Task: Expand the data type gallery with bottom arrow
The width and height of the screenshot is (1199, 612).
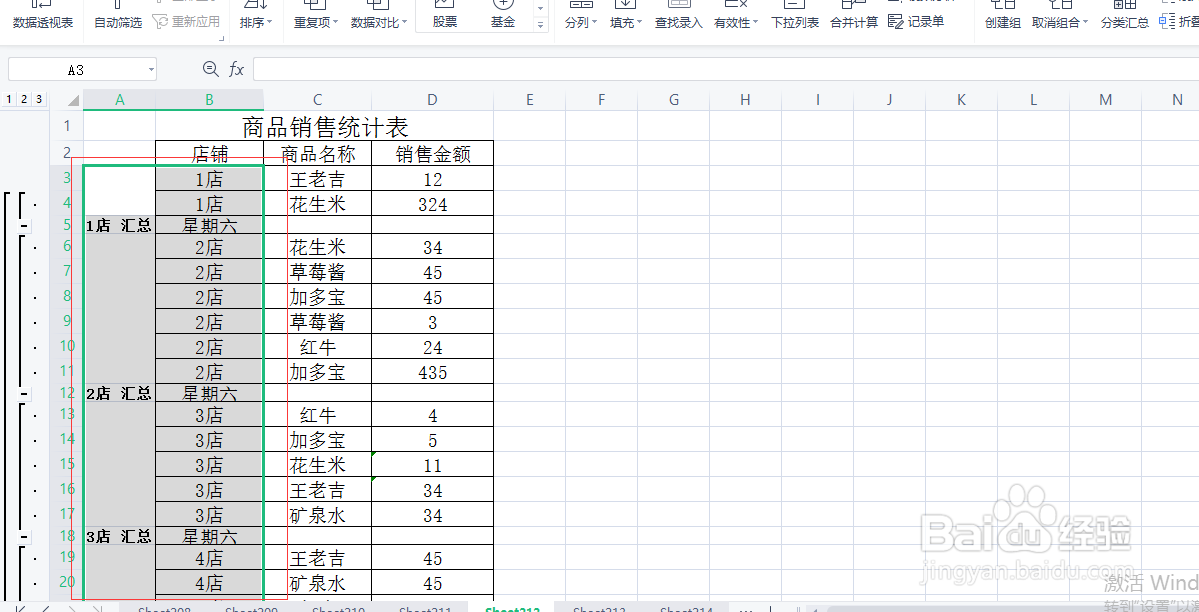Action: pyautogui.click(x=541, y=25)
